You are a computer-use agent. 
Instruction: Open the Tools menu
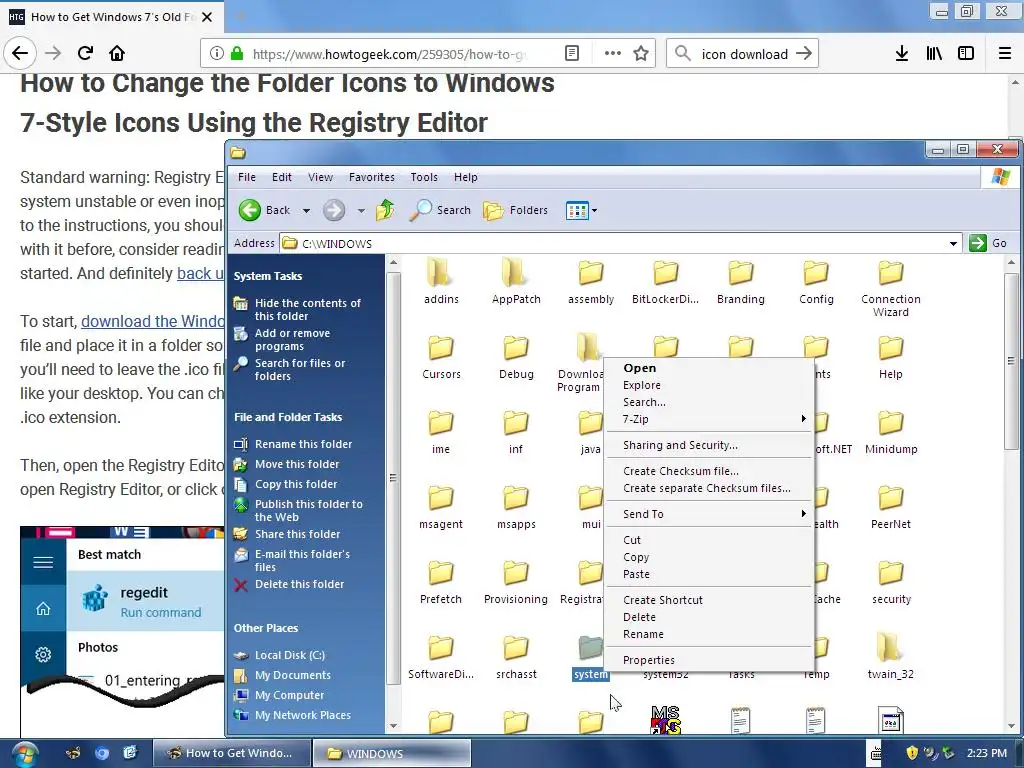click(424, 177)
